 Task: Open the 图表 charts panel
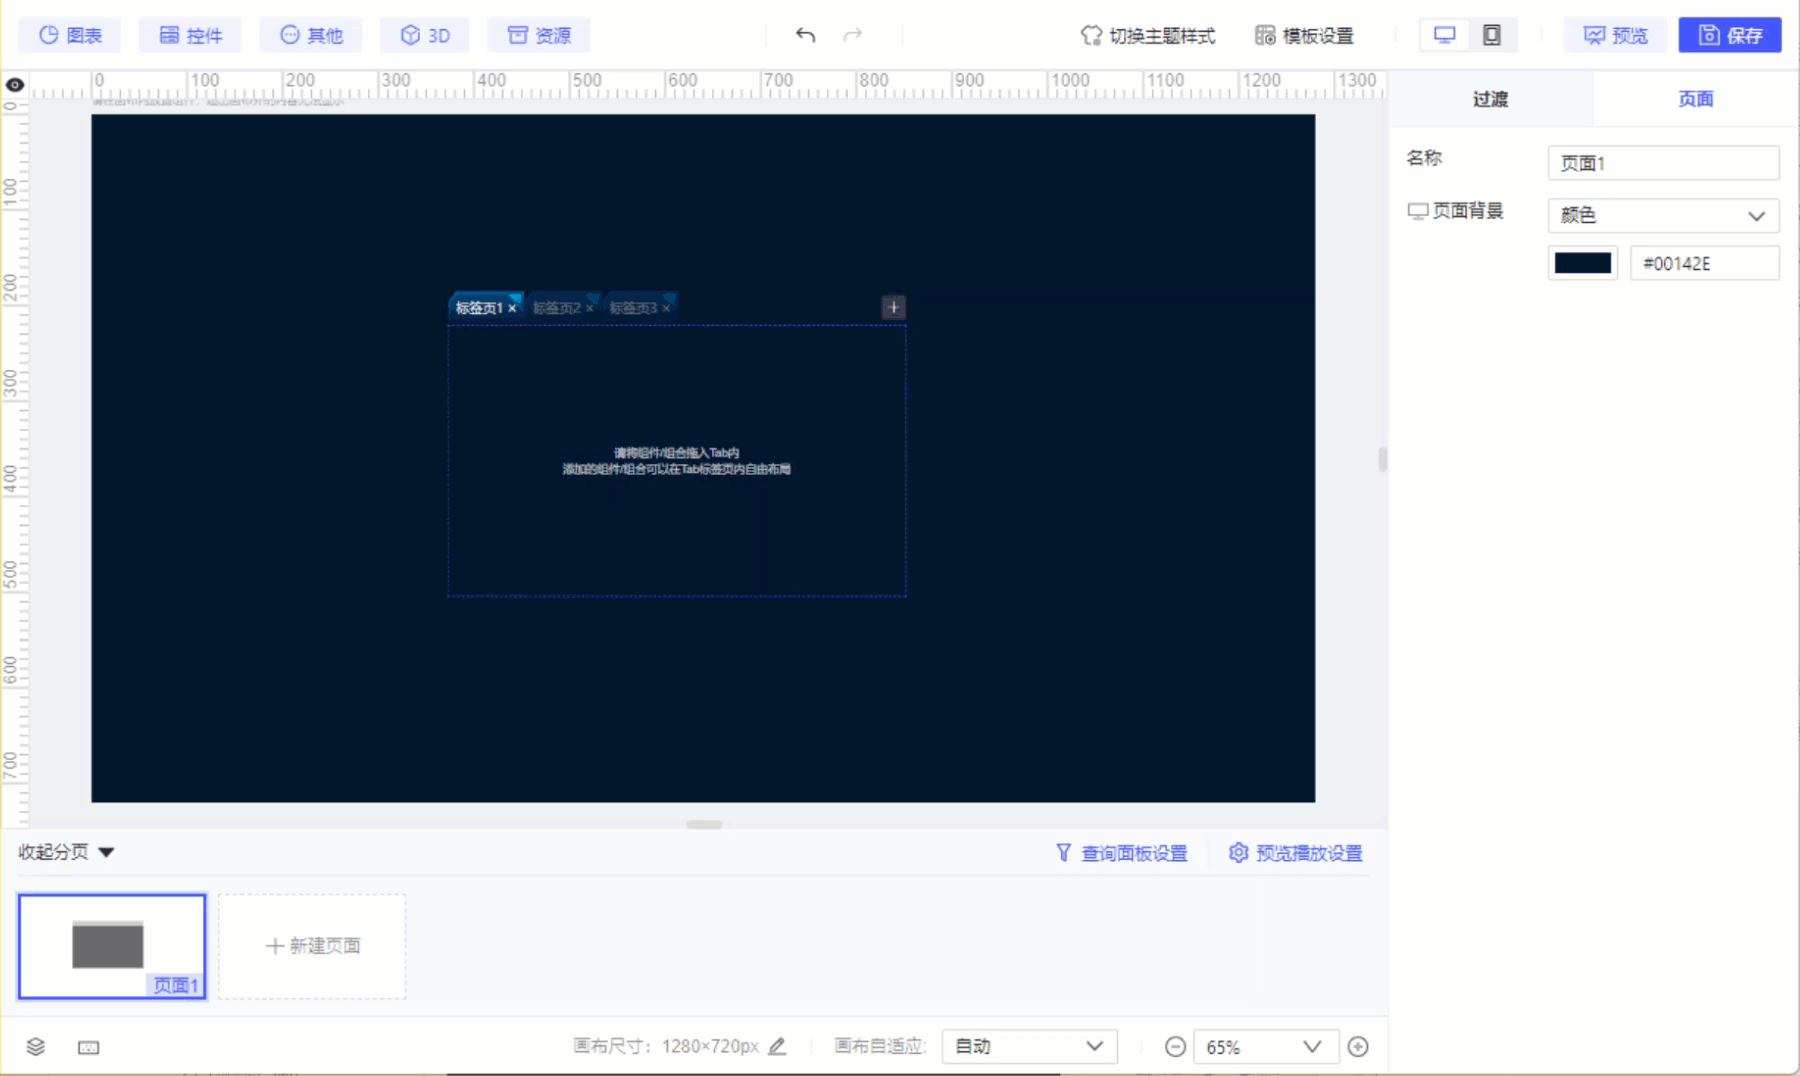tap(68, 34)
